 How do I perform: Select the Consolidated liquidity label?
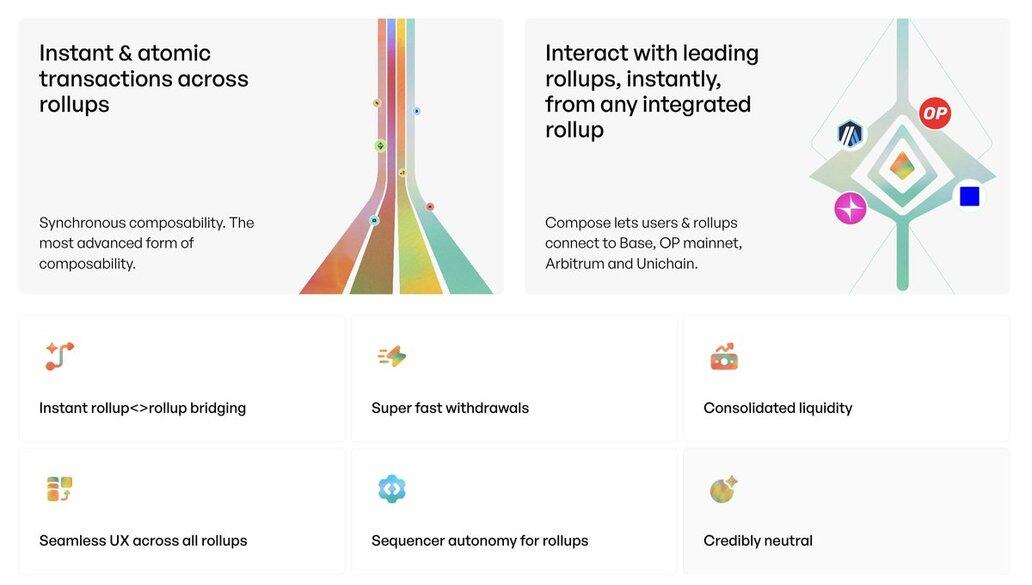[x=778, y=408]
